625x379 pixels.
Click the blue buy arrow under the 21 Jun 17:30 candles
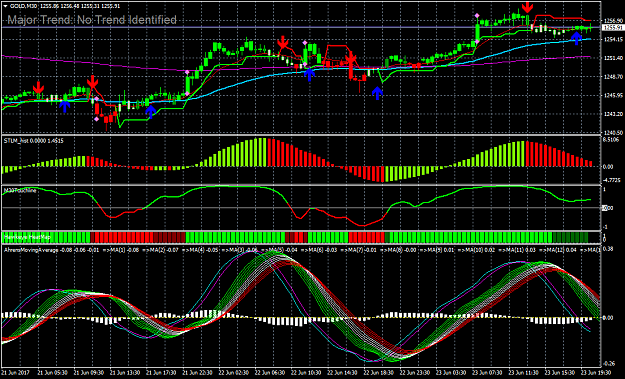[x=150, y=112]
